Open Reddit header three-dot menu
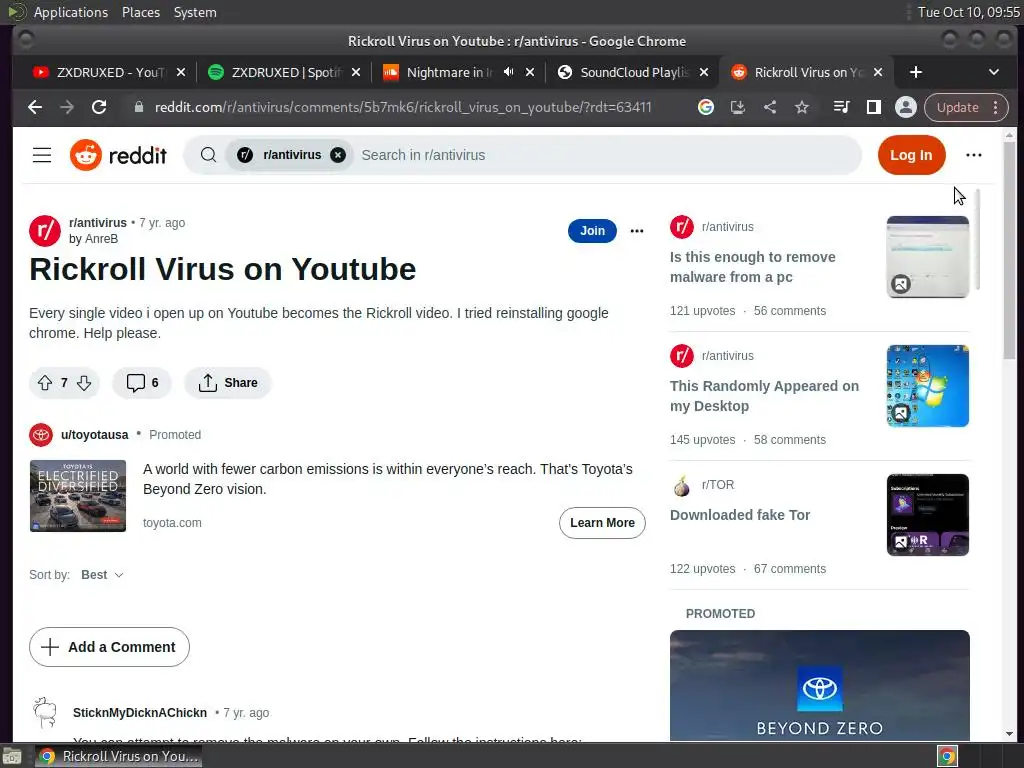 (974, 155)
